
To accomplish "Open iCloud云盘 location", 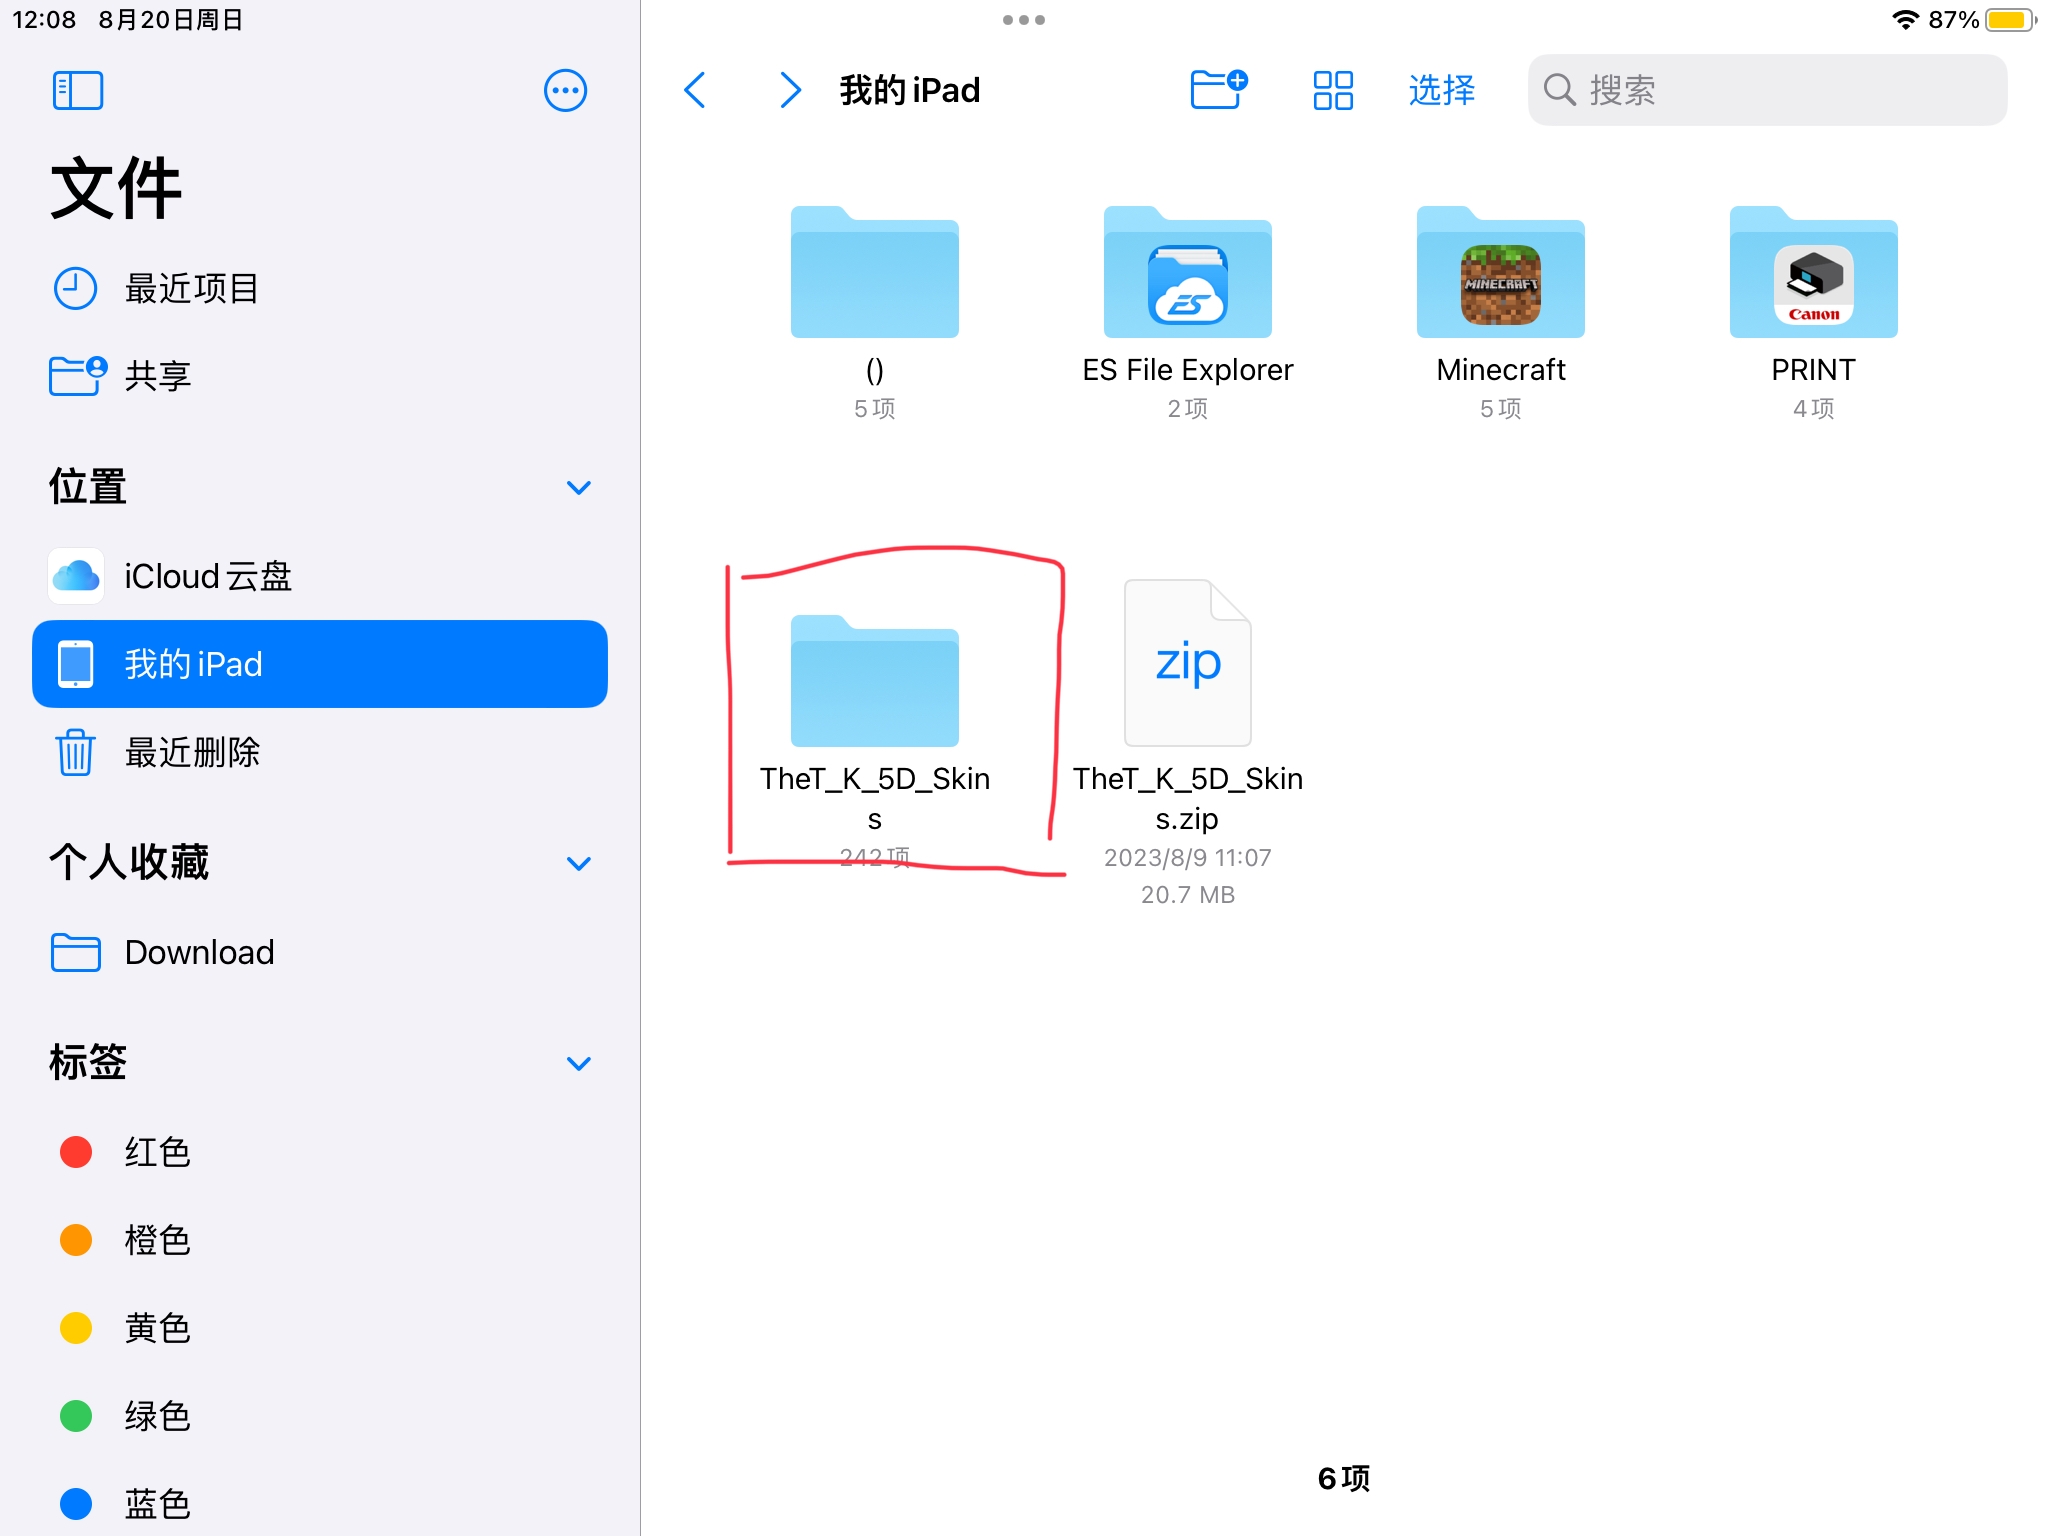I will [320, 576].
